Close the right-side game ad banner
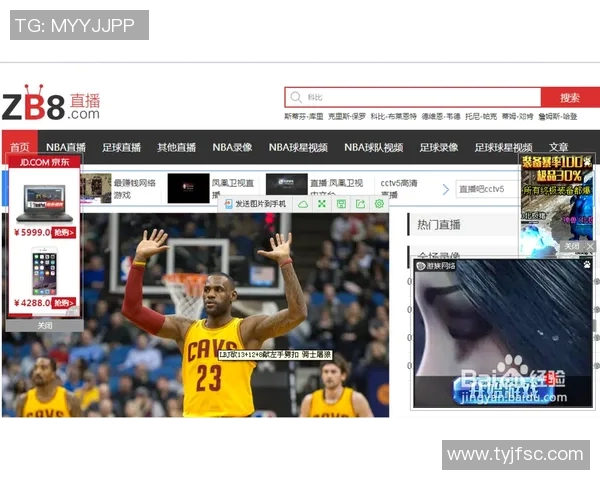Viewport: 600px width, 480px height. 578,246
